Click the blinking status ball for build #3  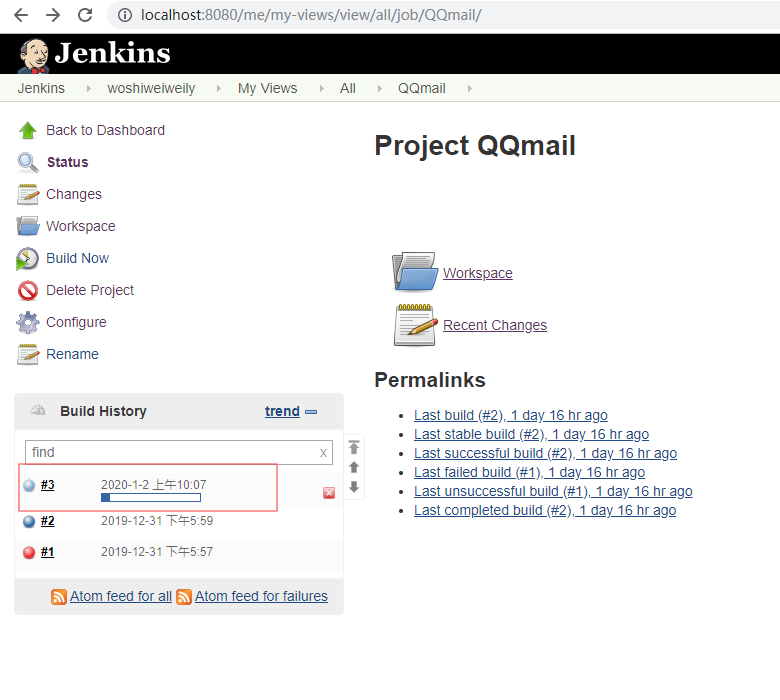click(29, 485)
